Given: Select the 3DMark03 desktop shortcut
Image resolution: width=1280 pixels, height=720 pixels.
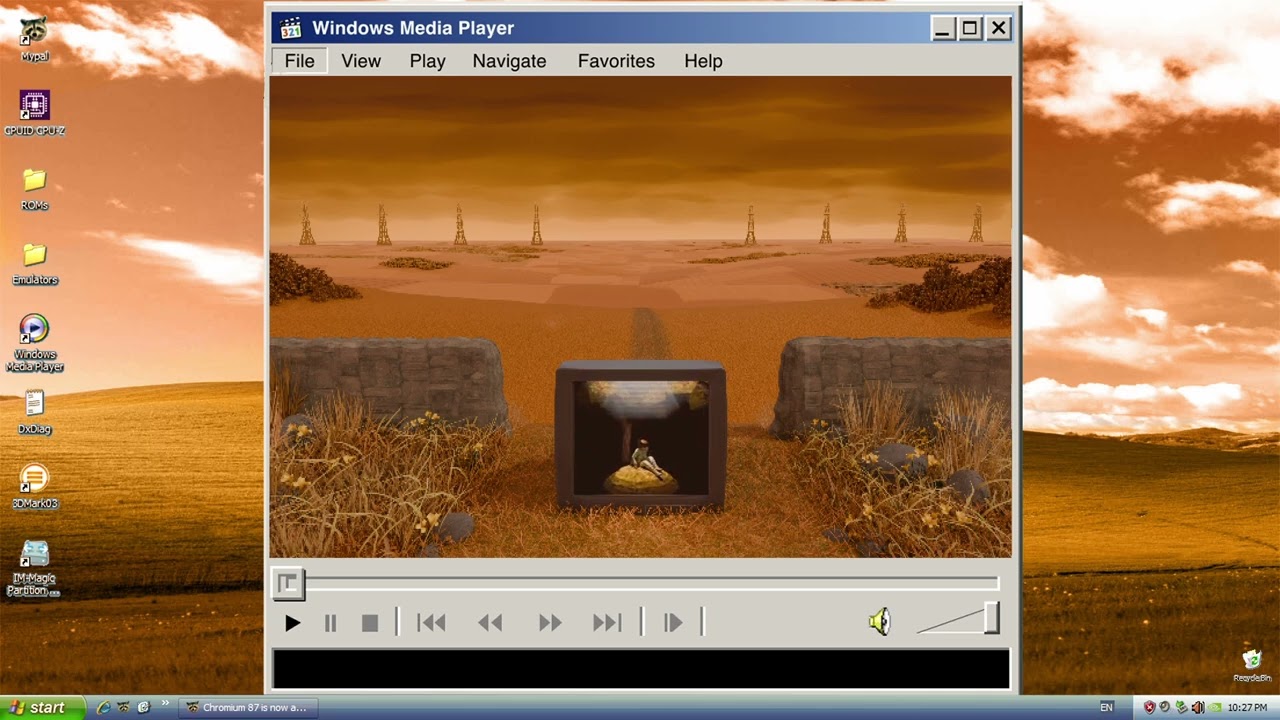Looking at the screenshot, I should (x=35, y=487).
